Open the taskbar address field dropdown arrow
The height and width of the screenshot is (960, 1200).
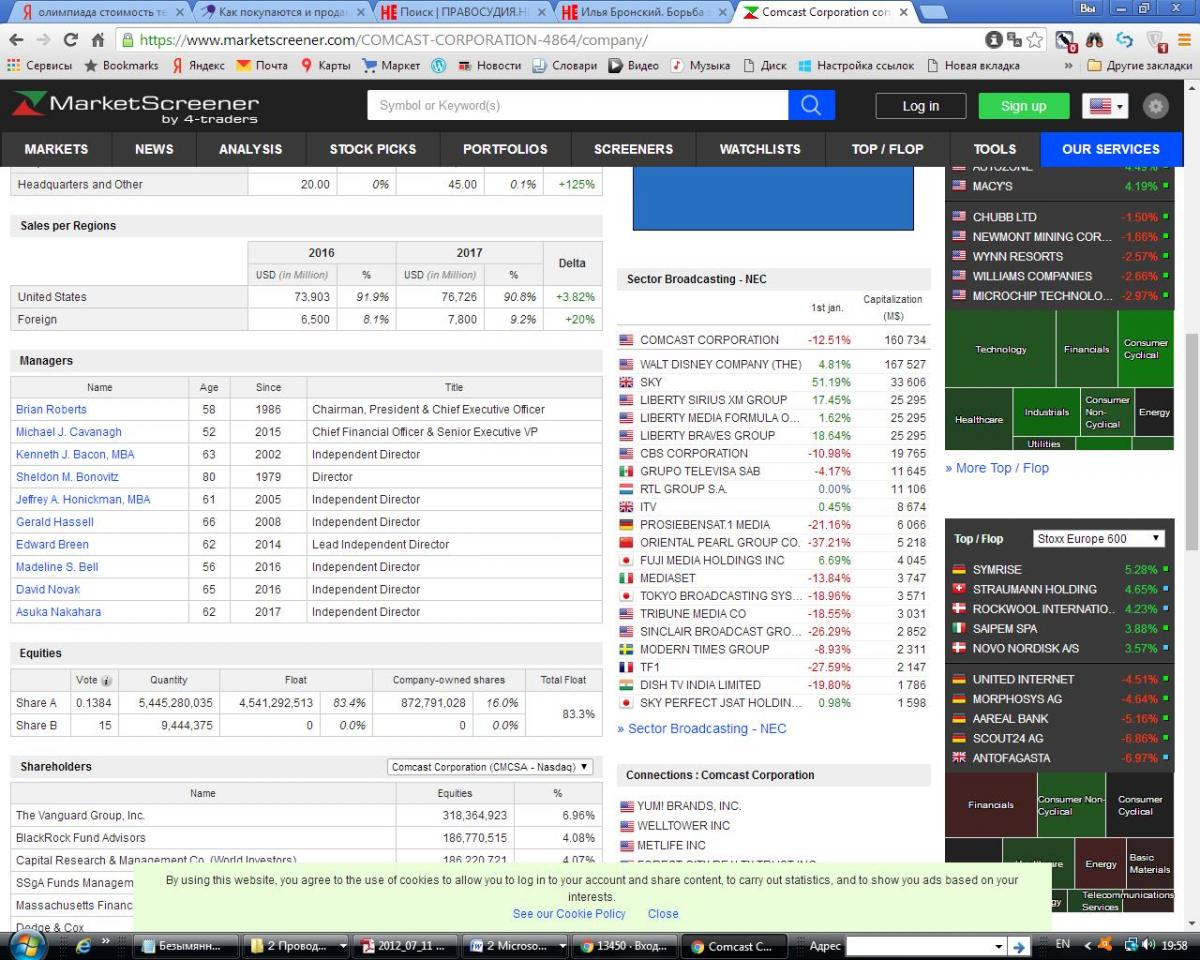[997, 946]
